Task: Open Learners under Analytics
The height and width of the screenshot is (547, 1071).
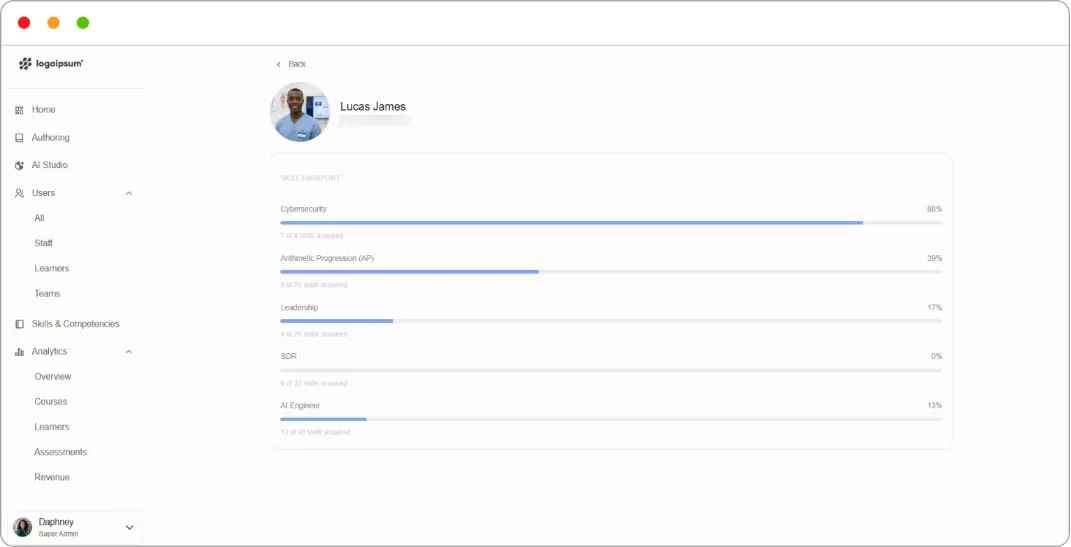Action: coord(52,427)
